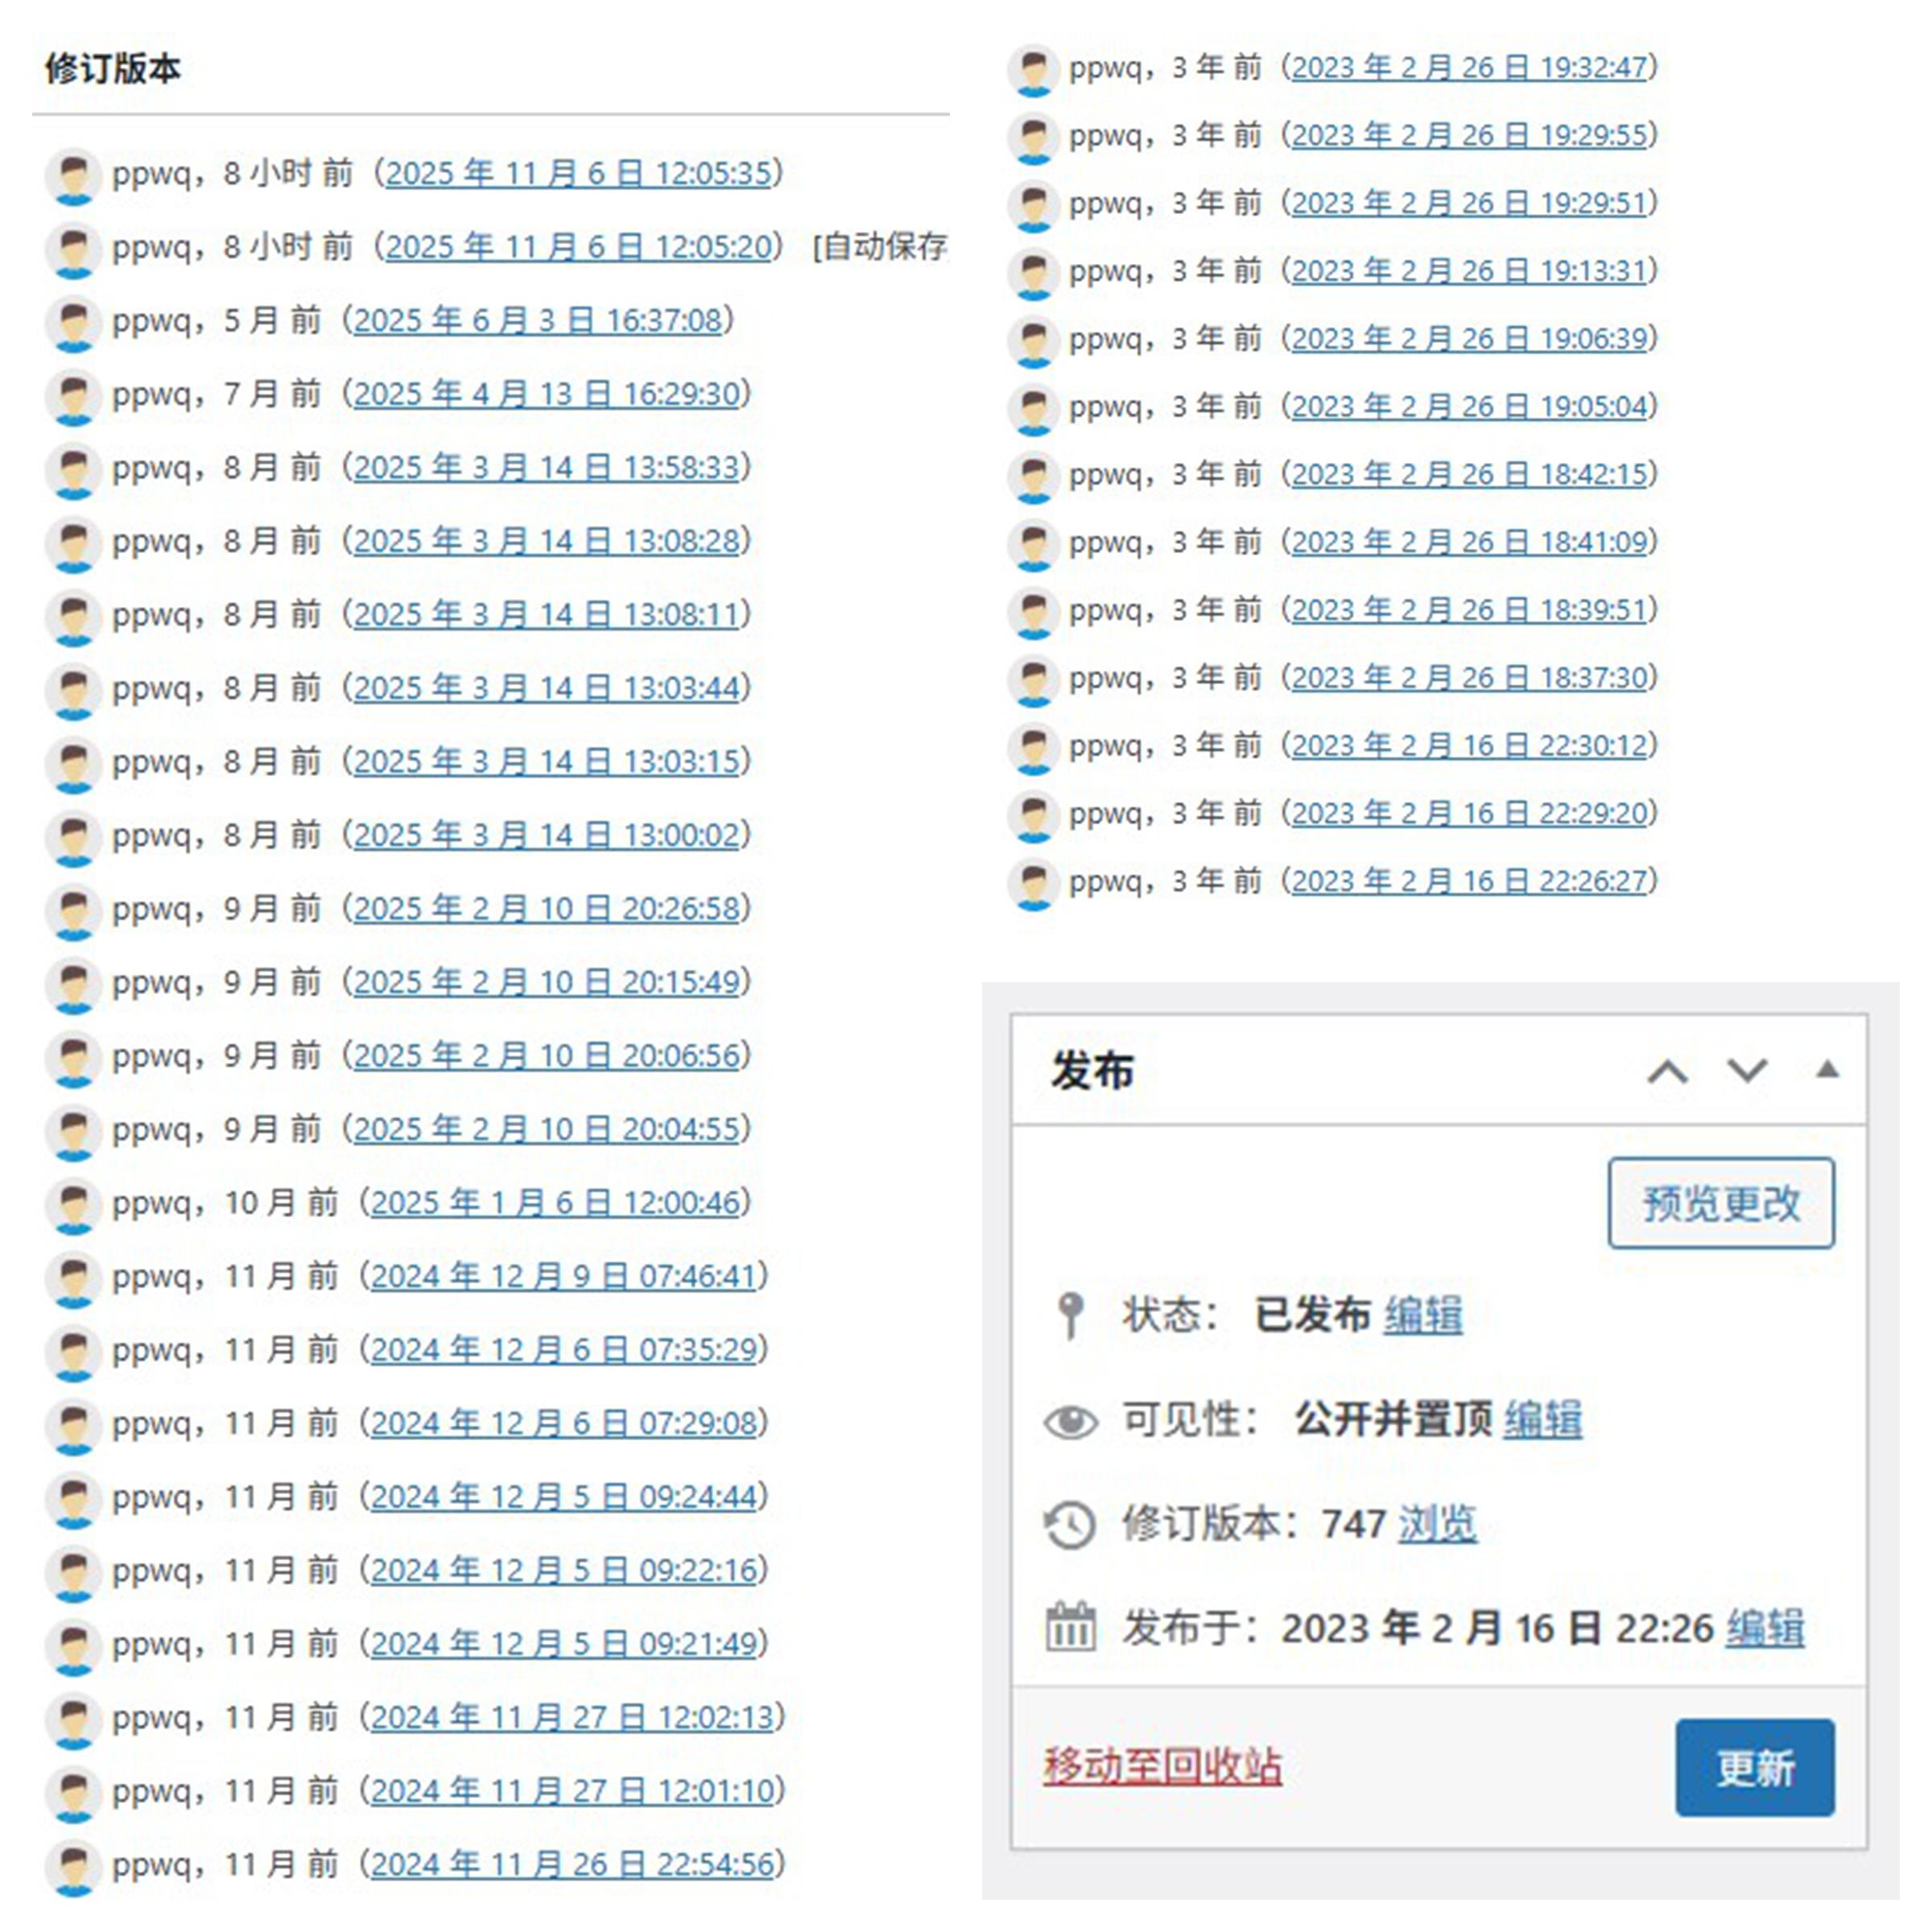Image resolution: width=1932 pixels, height=1932 pixels.
Task: Move the Publish box down with the chevron
Action: coord(1747,1071)
